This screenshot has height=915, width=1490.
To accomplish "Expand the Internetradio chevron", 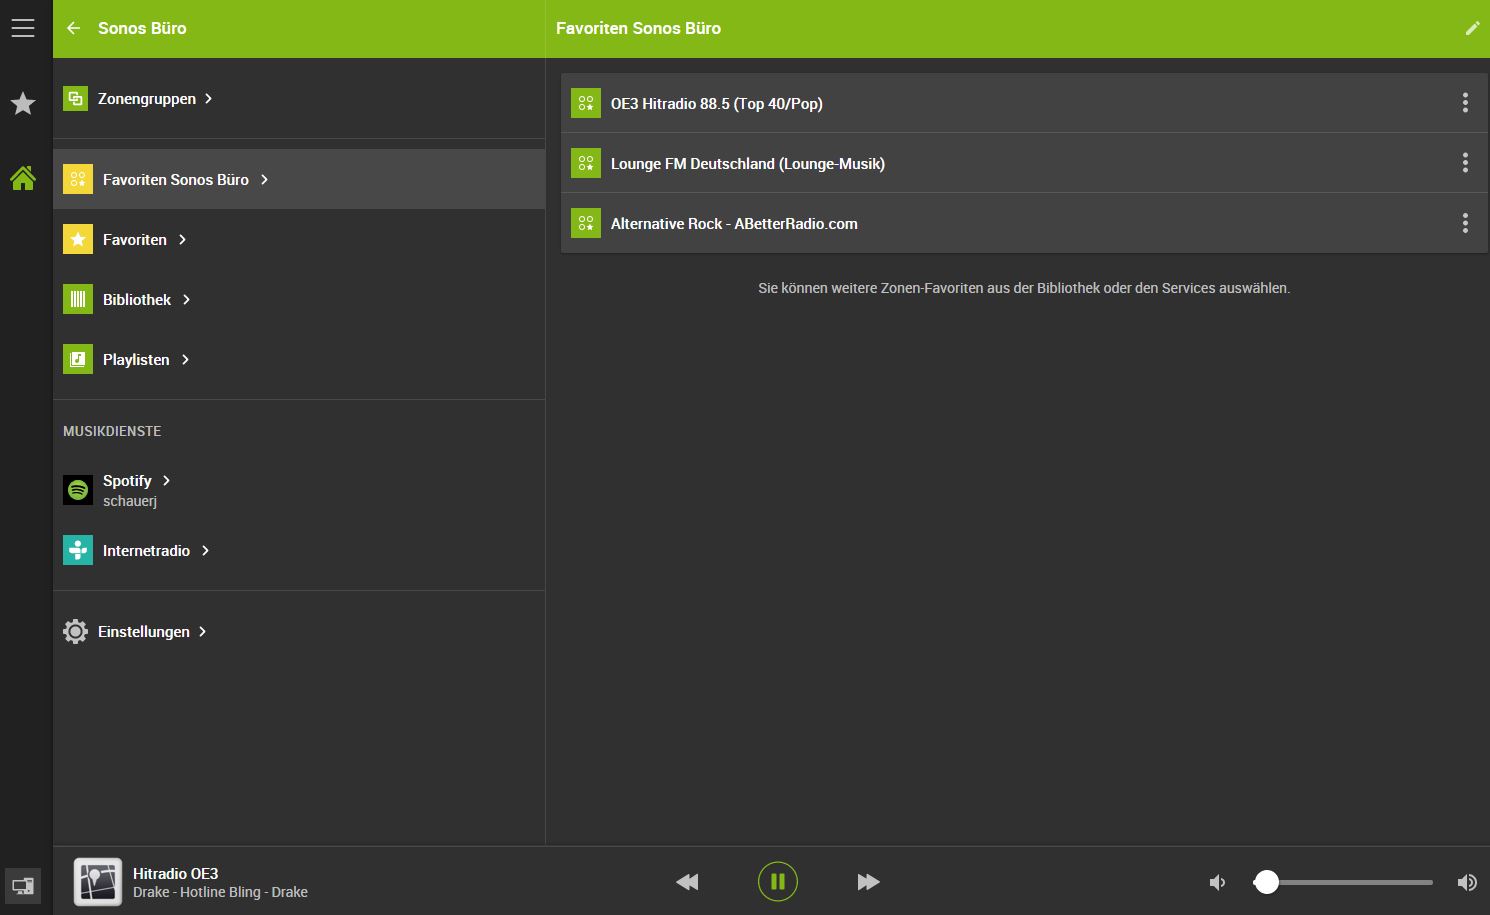I will click(x=205, y=550).
